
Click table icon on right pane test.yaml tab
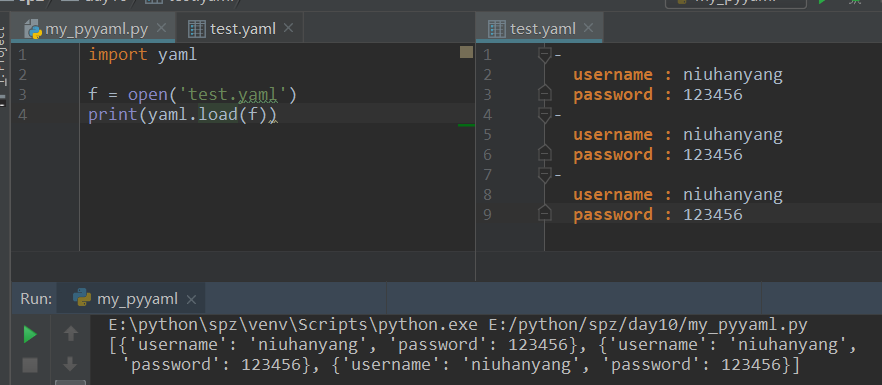click(x=497, y=29)
